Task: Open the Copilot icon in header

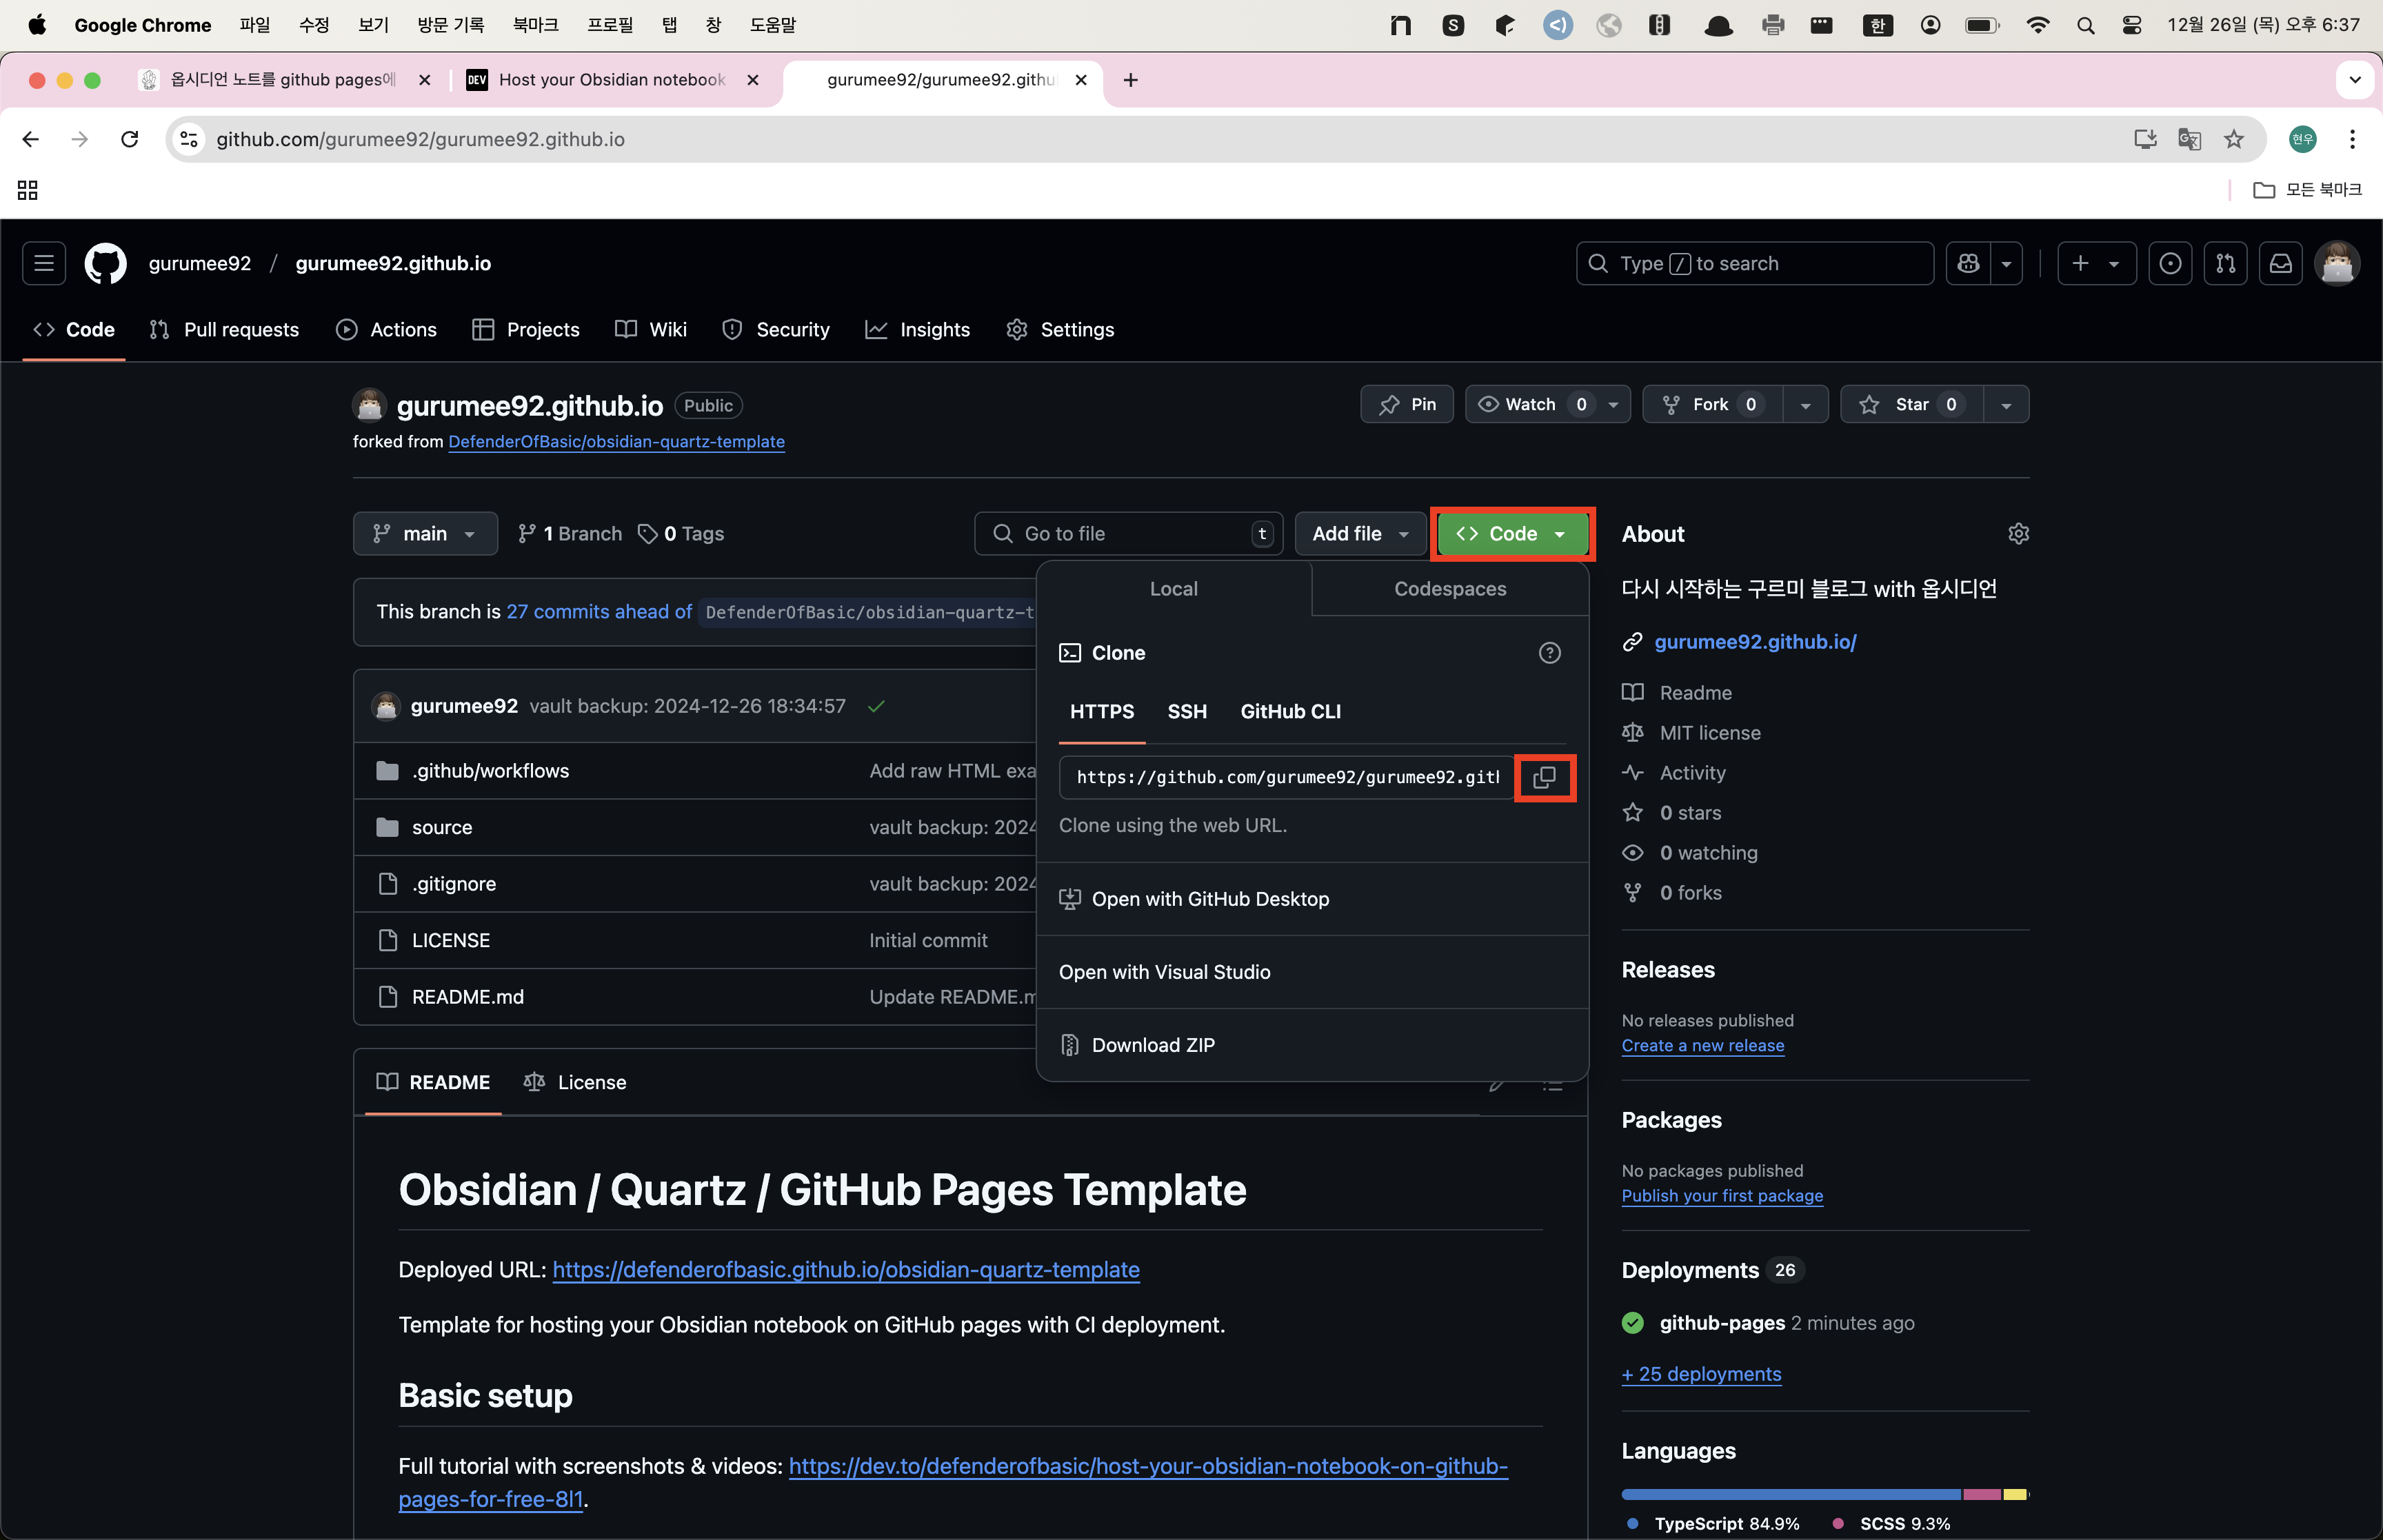Action: pyautogui.click(x=1968, y=263)
